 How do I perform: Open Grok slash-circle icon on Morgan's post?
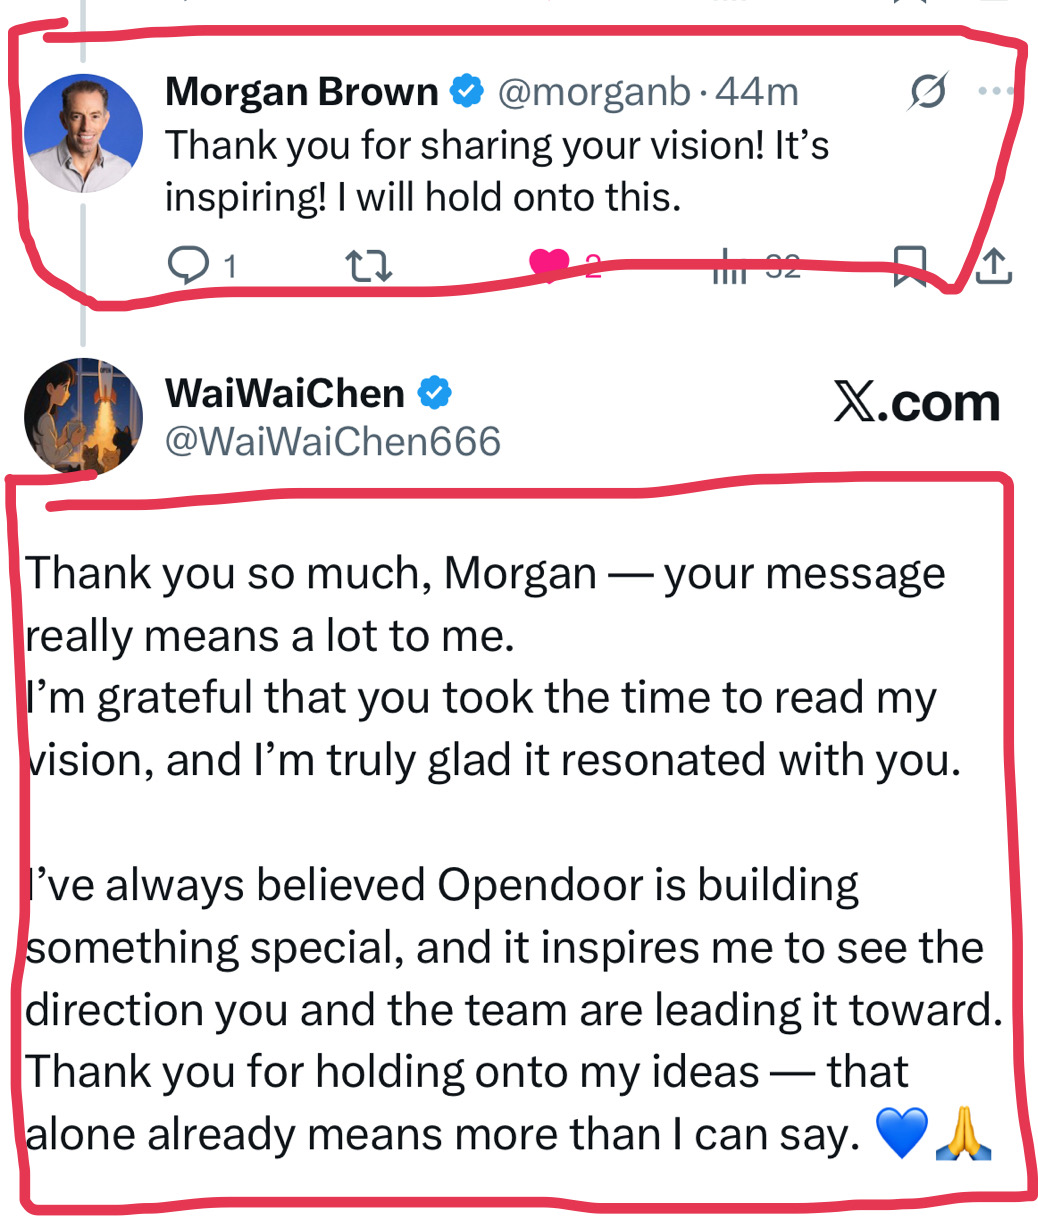(927, 92)
